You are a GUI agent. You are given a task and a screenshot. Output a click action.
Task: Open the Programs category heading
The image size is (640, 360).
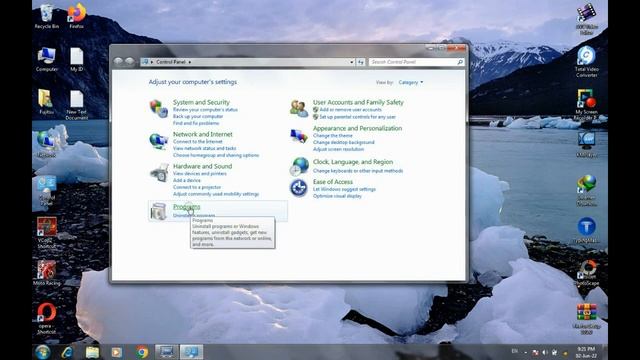coord(187,207)
